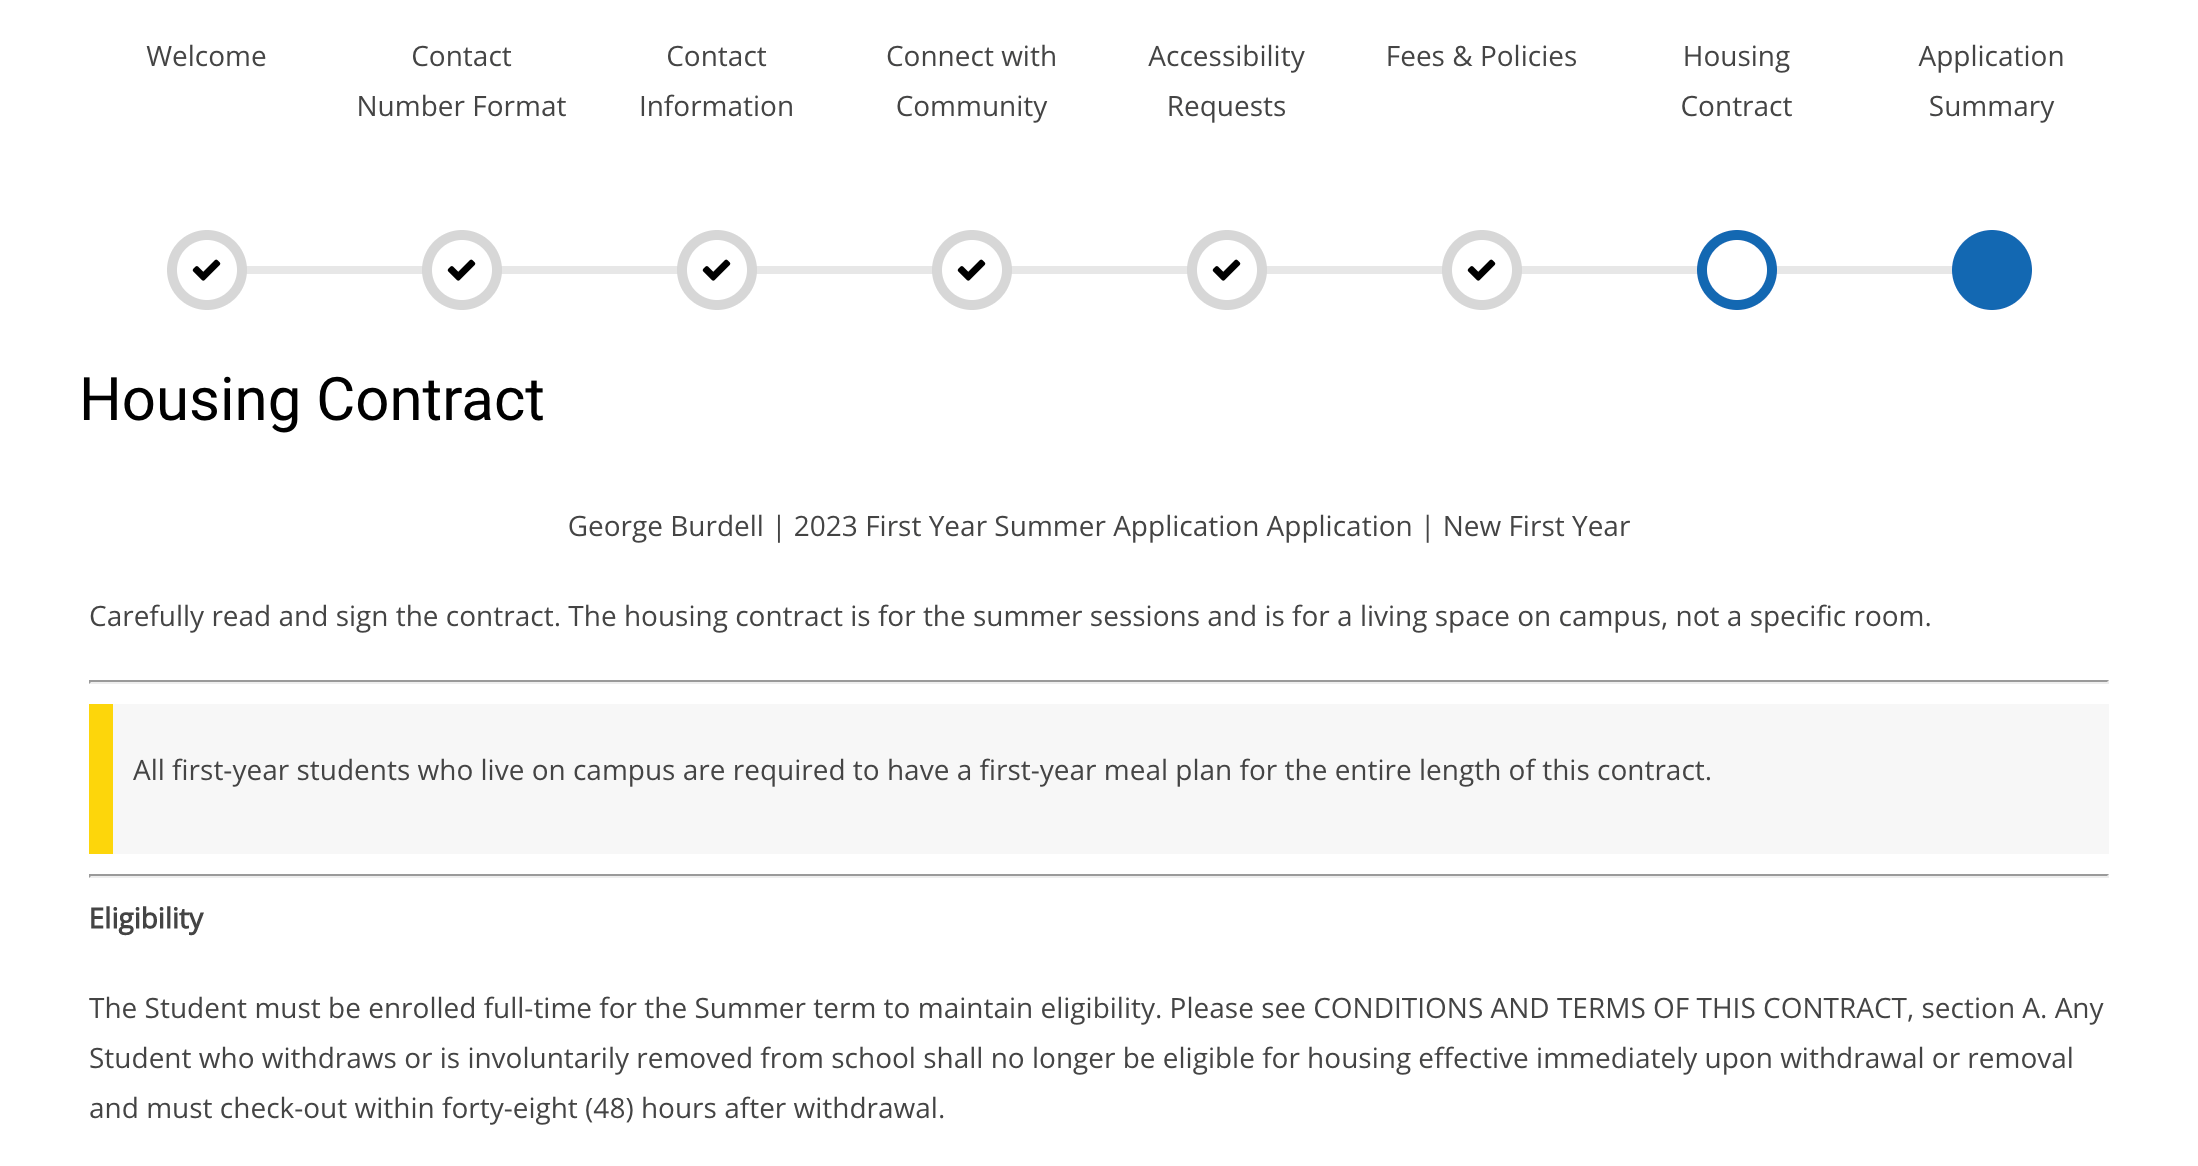
Task: Click the Contact Information completed step icon
Action: coord(716,269)
